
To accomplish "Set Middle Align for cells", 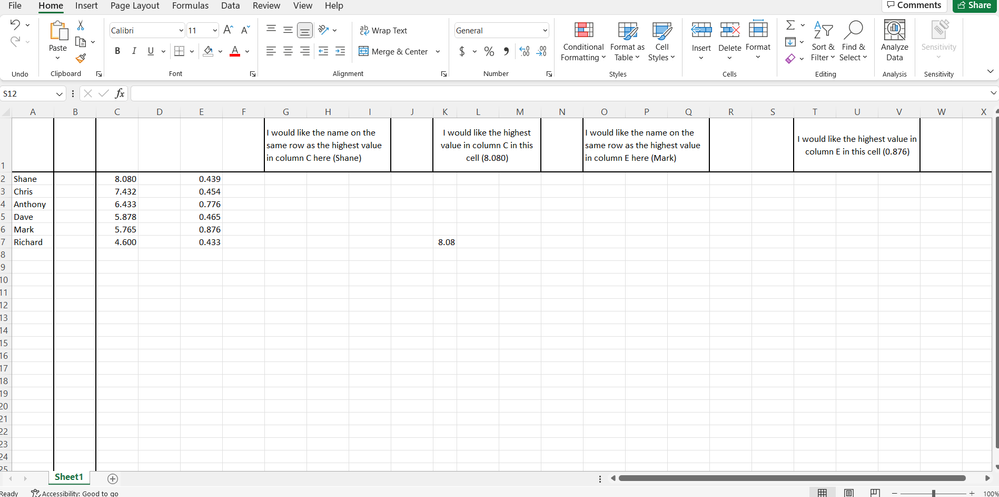I will pos(288,30).
